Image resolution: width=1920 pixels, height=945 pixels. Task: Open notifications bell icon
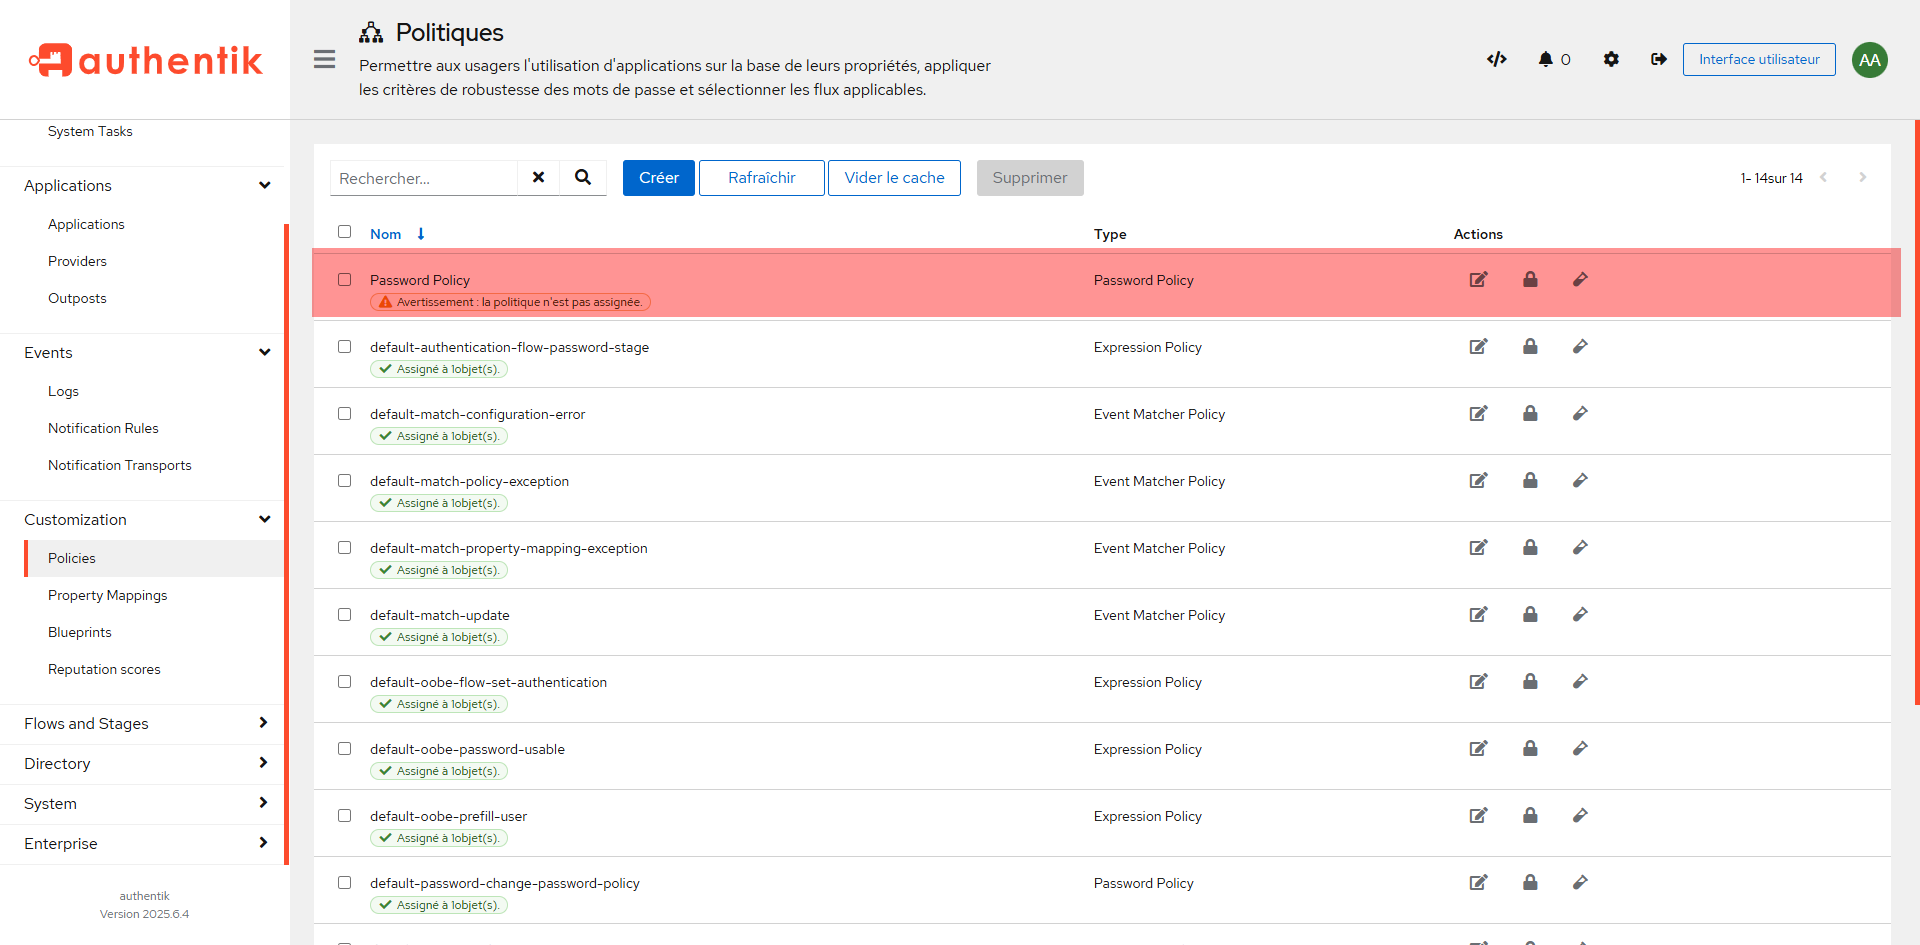coord(1546,59)
